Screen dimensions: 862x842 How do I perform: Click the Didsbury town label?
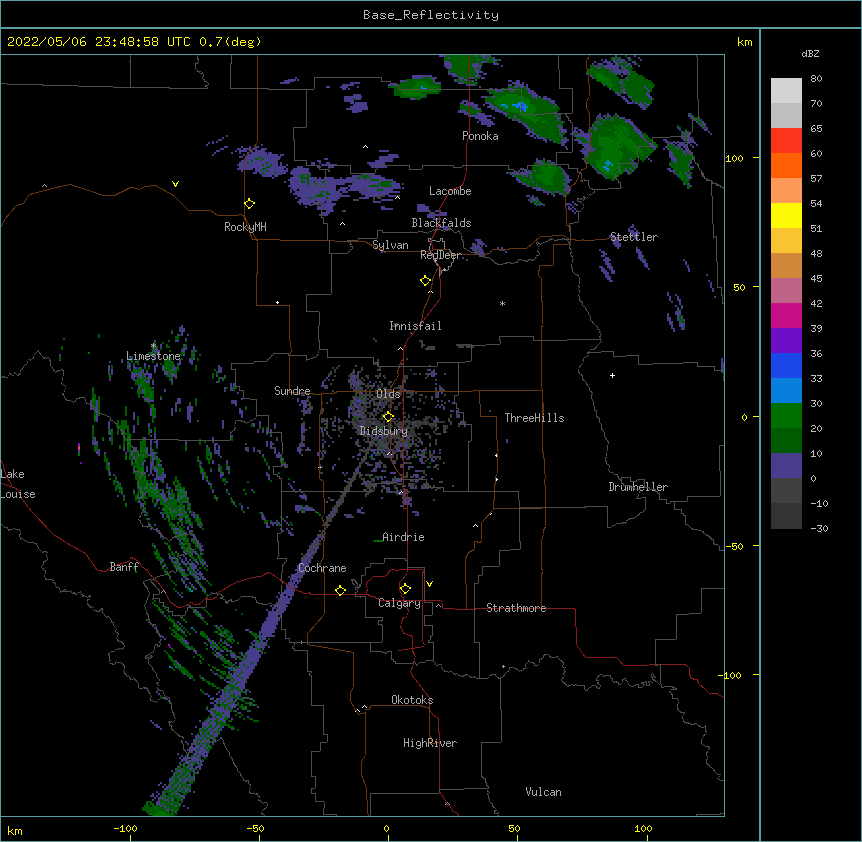(x=383, y=431)
